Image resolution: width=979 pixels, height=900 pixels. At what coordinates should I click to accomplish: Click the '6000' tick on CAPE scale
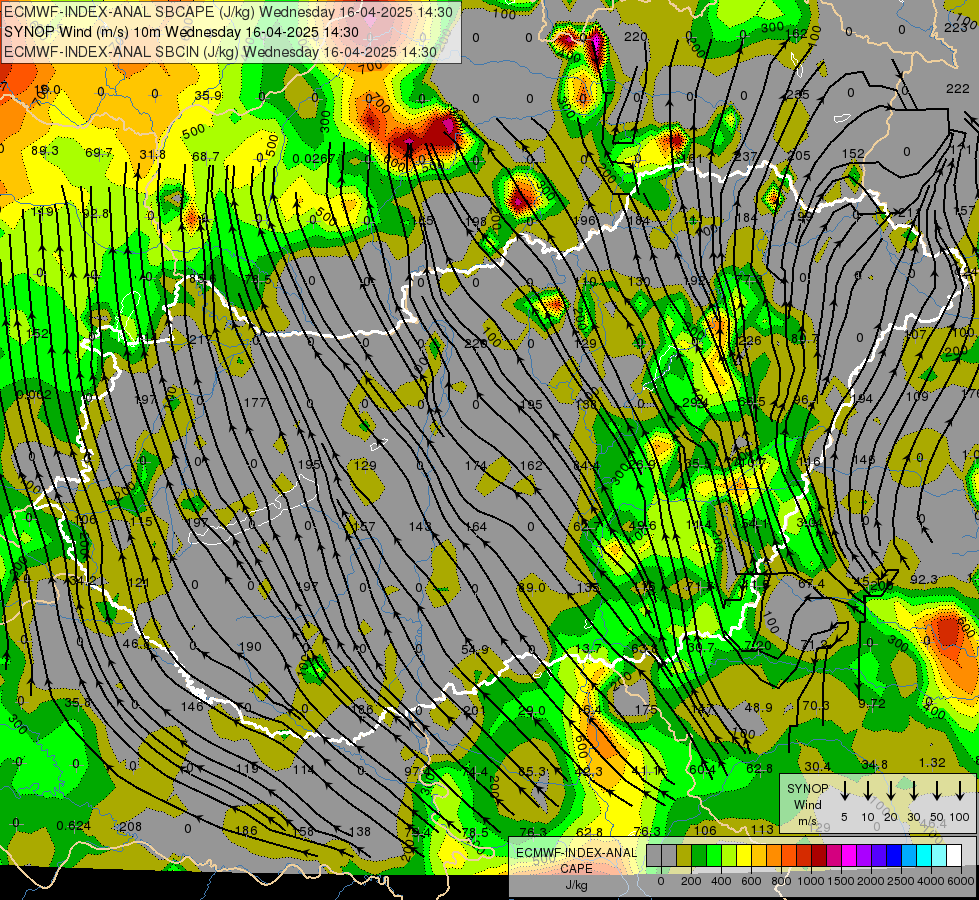point(962,881)
